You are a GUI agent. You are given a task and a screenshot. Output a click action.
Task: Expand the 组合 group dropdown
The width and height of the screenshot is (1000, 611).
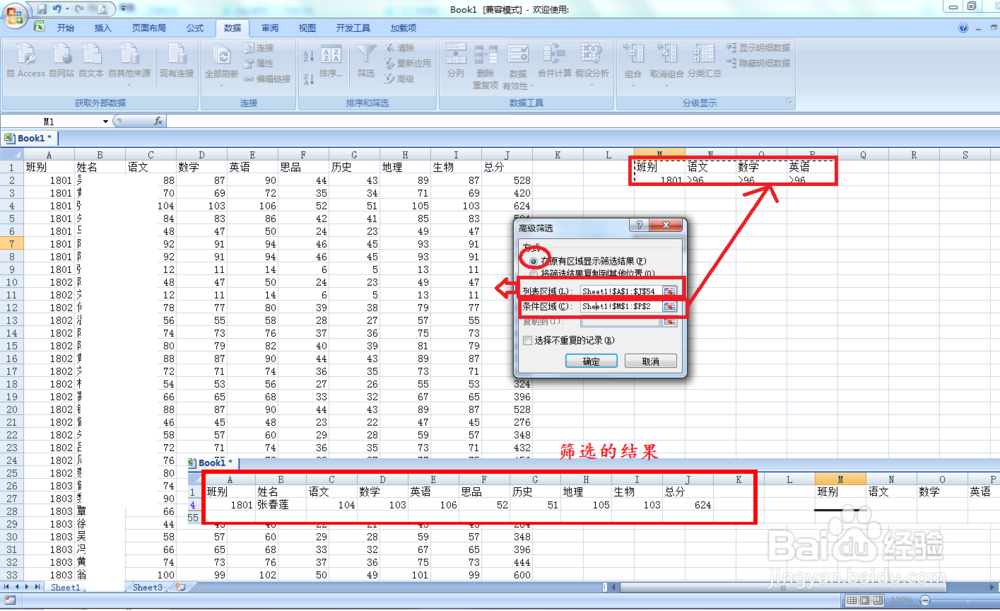633,84
